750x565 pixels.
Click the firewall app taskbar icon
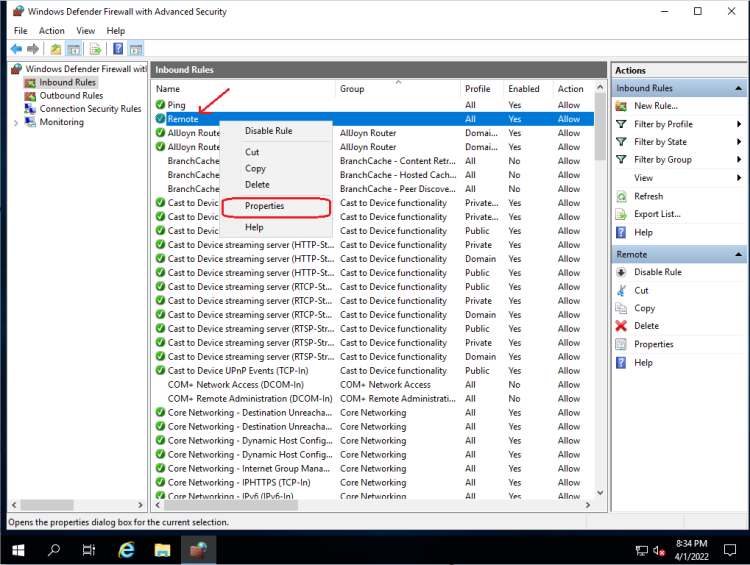point(199,550)
